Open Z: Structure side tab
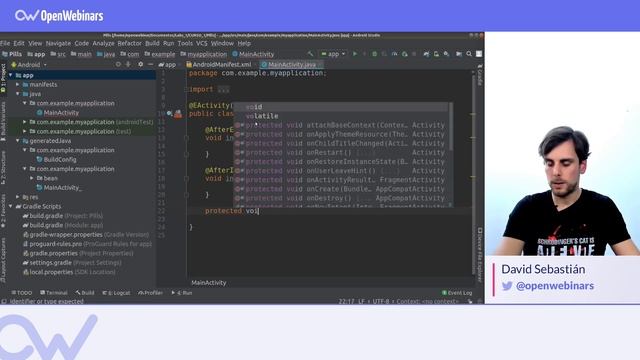This screenshot has height=360, width=640. [x=3, y=167]
